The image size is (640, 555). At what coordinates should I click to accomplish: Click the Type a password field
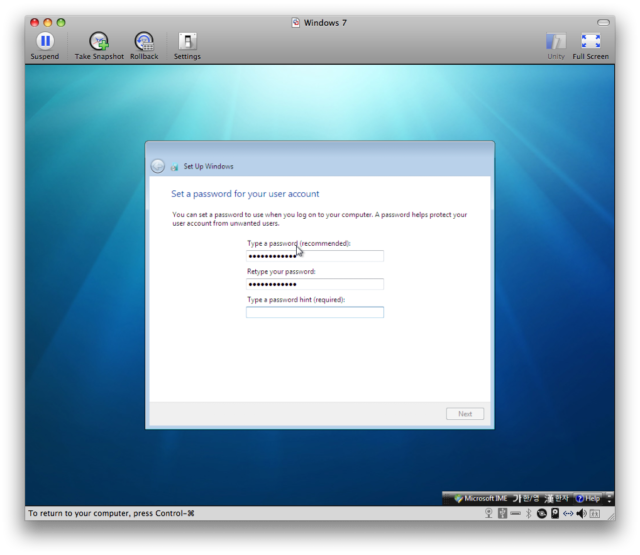(315, 256)
